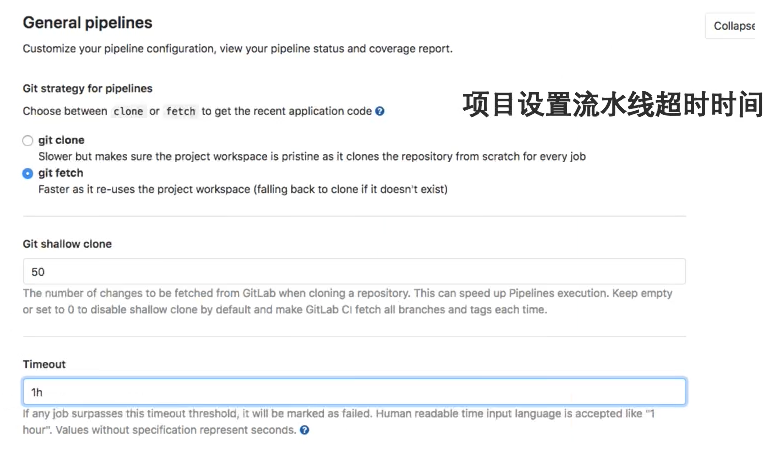773x455 pixels.
Task: Click the 'fetch' code word in description
Action: pyautogui.click(x=180, y=111)
